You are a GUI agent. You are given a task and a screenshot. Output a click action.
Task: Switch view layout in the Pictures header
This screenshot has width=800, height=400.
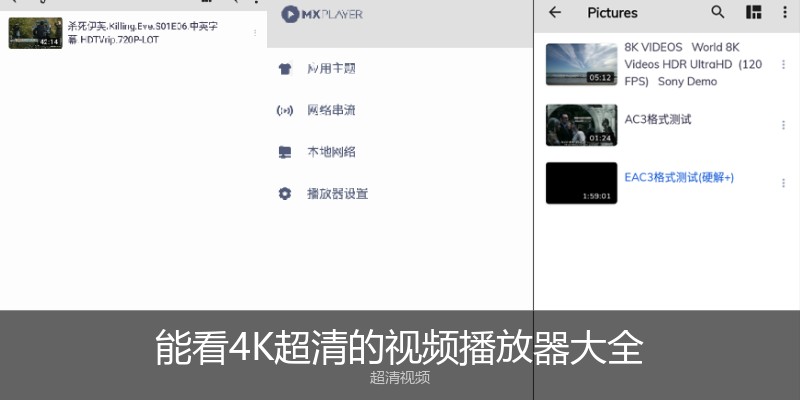[754, 12]
